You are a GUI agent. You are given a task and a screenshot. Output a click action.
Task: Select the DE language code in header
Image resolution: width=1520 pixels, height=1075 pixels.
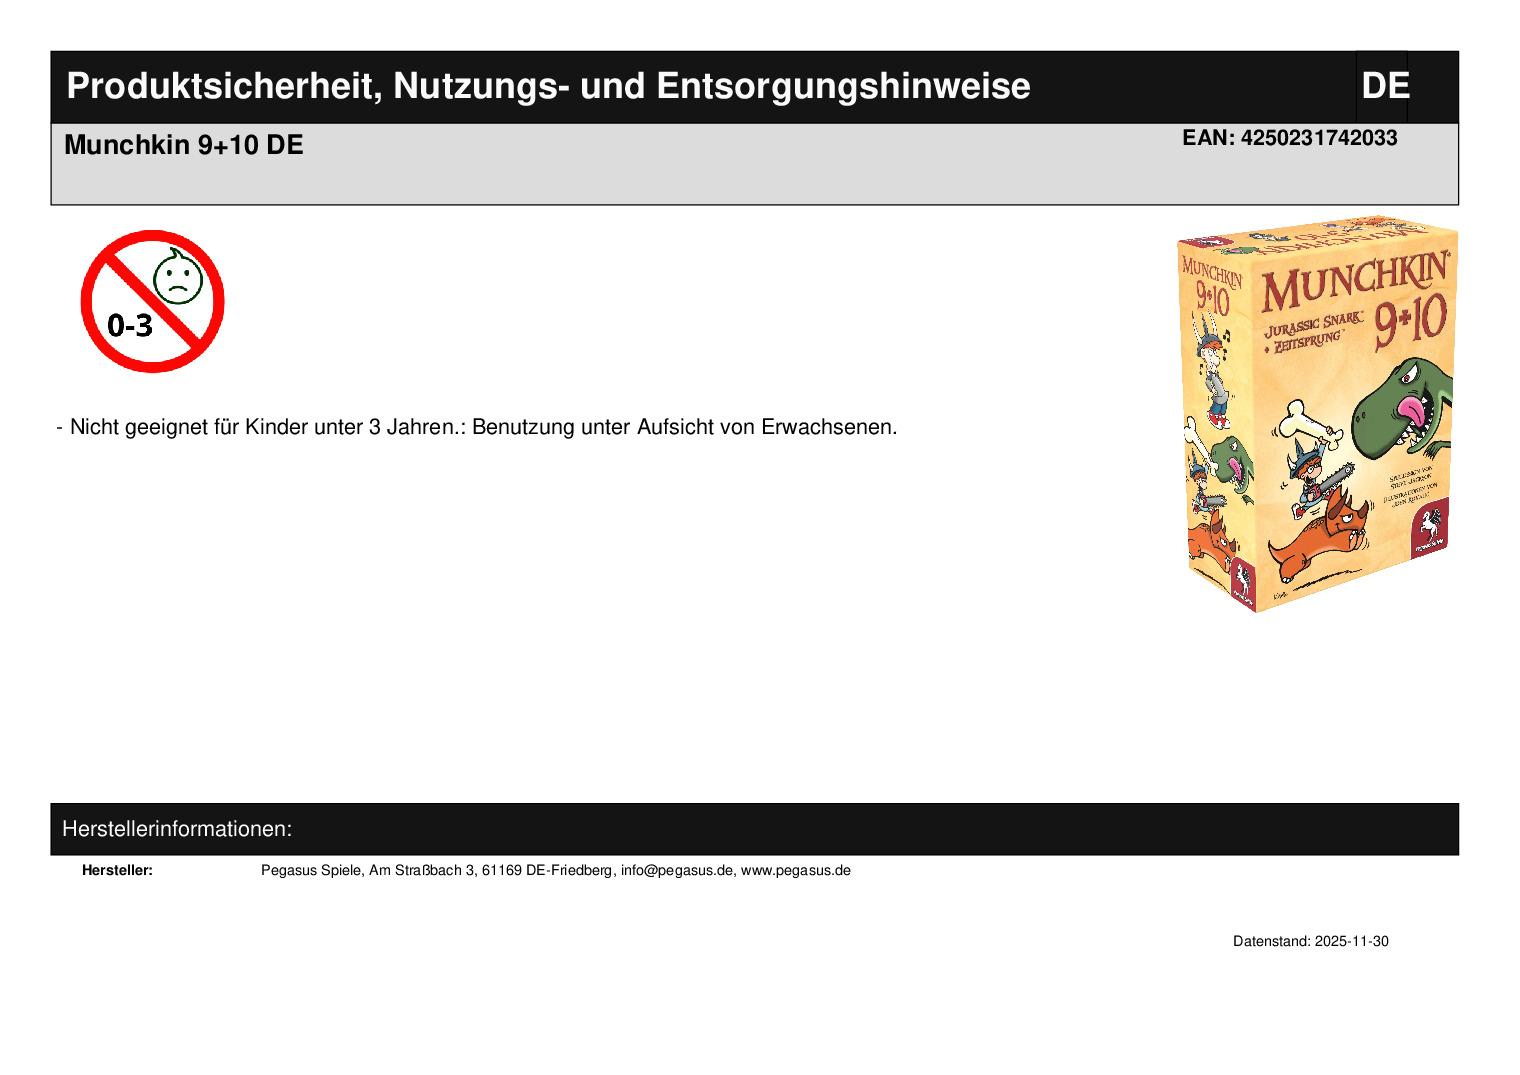pyautogui.click(x=1384, y=87)
